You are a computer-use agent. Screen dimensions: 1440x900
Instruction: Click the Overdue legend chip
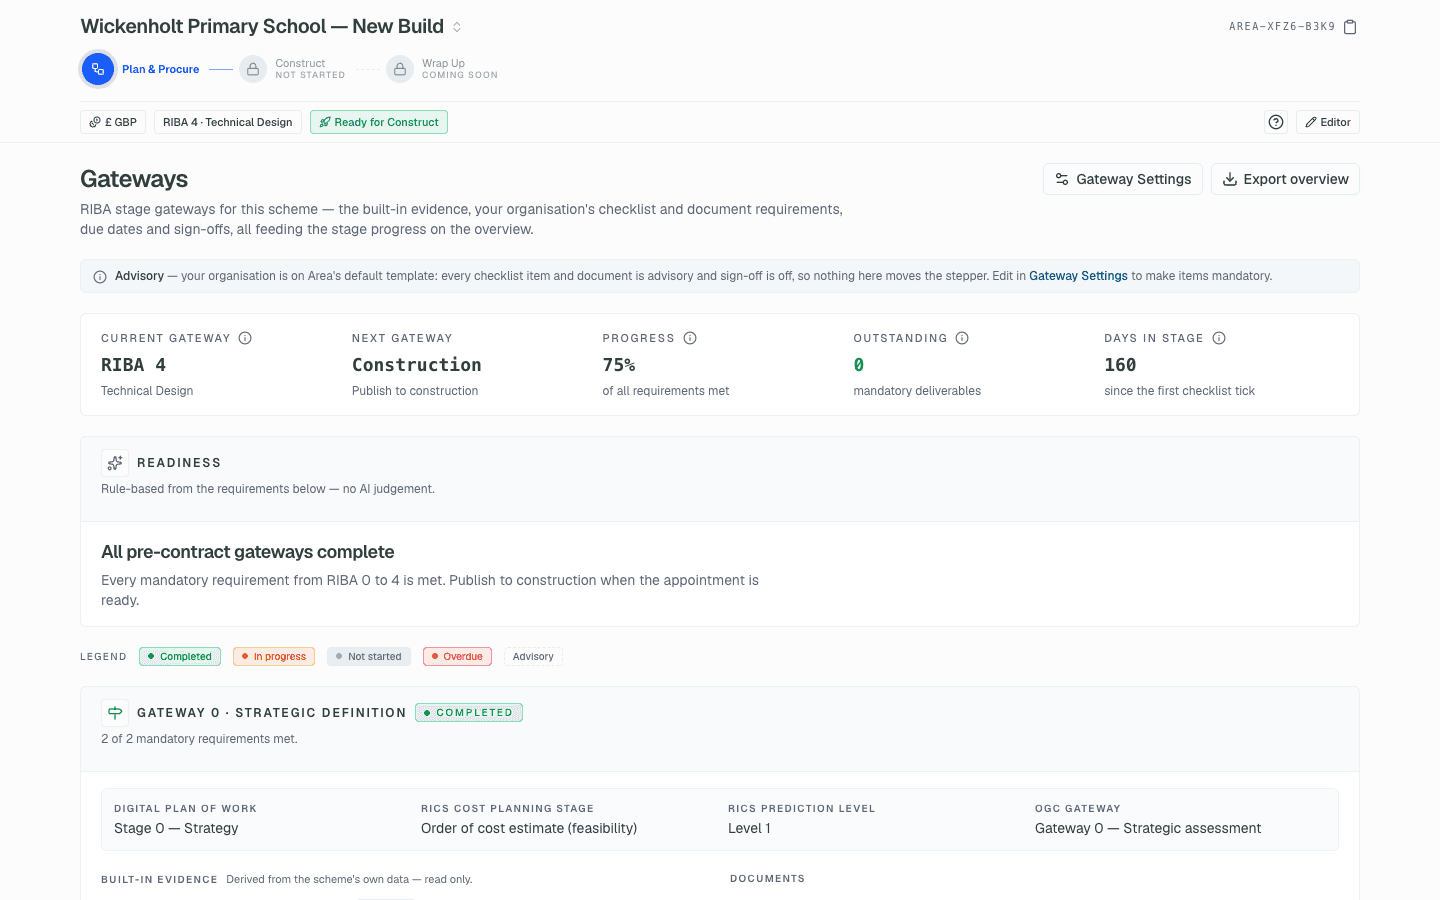457,657
